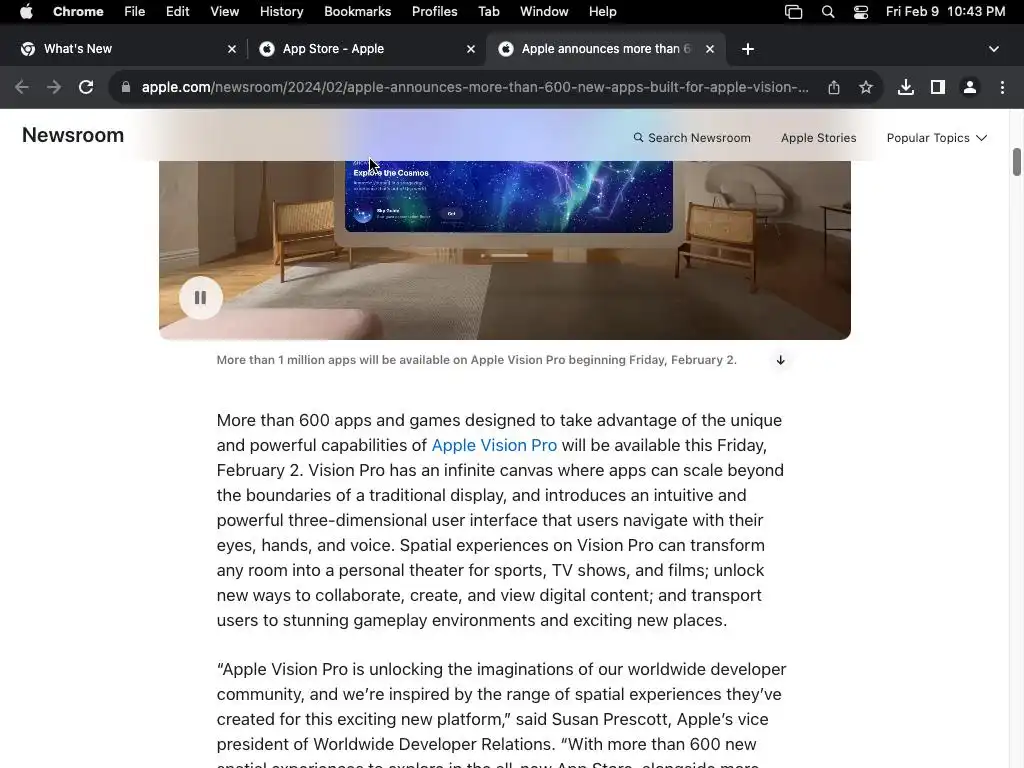Click the caption 'More than 1 million apps'

(x=477, y=360)
